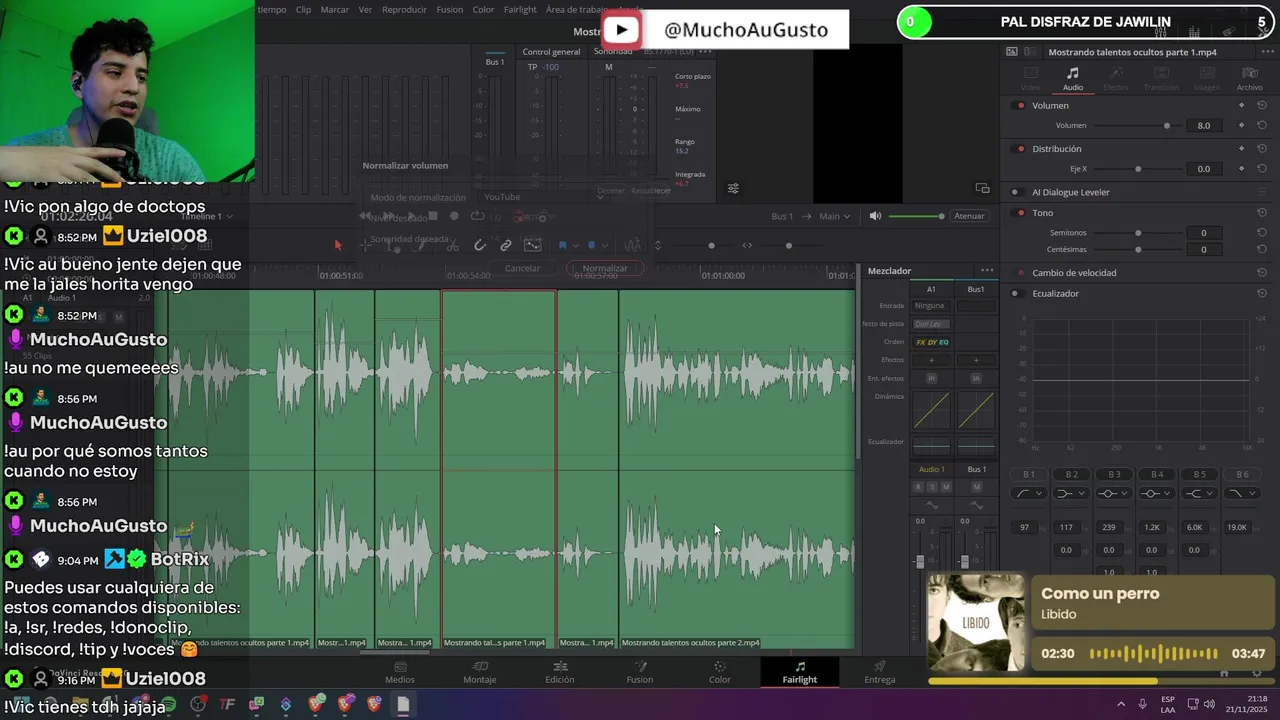Screen dimensions: 1280x720
Task: Click the meter settings sliders icon
Action: (733, 188)
